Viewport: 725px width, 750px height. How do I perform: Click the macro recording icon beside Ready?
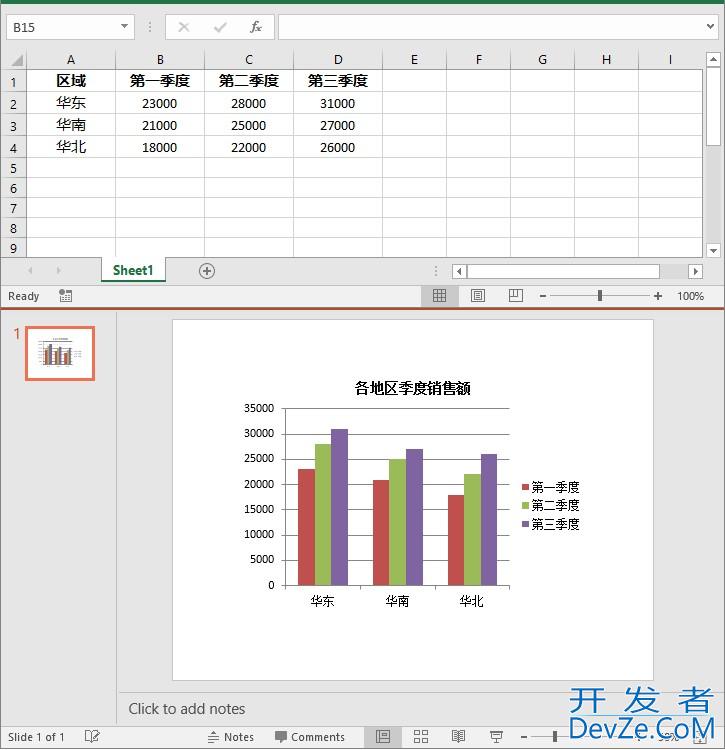pos(66,296)
